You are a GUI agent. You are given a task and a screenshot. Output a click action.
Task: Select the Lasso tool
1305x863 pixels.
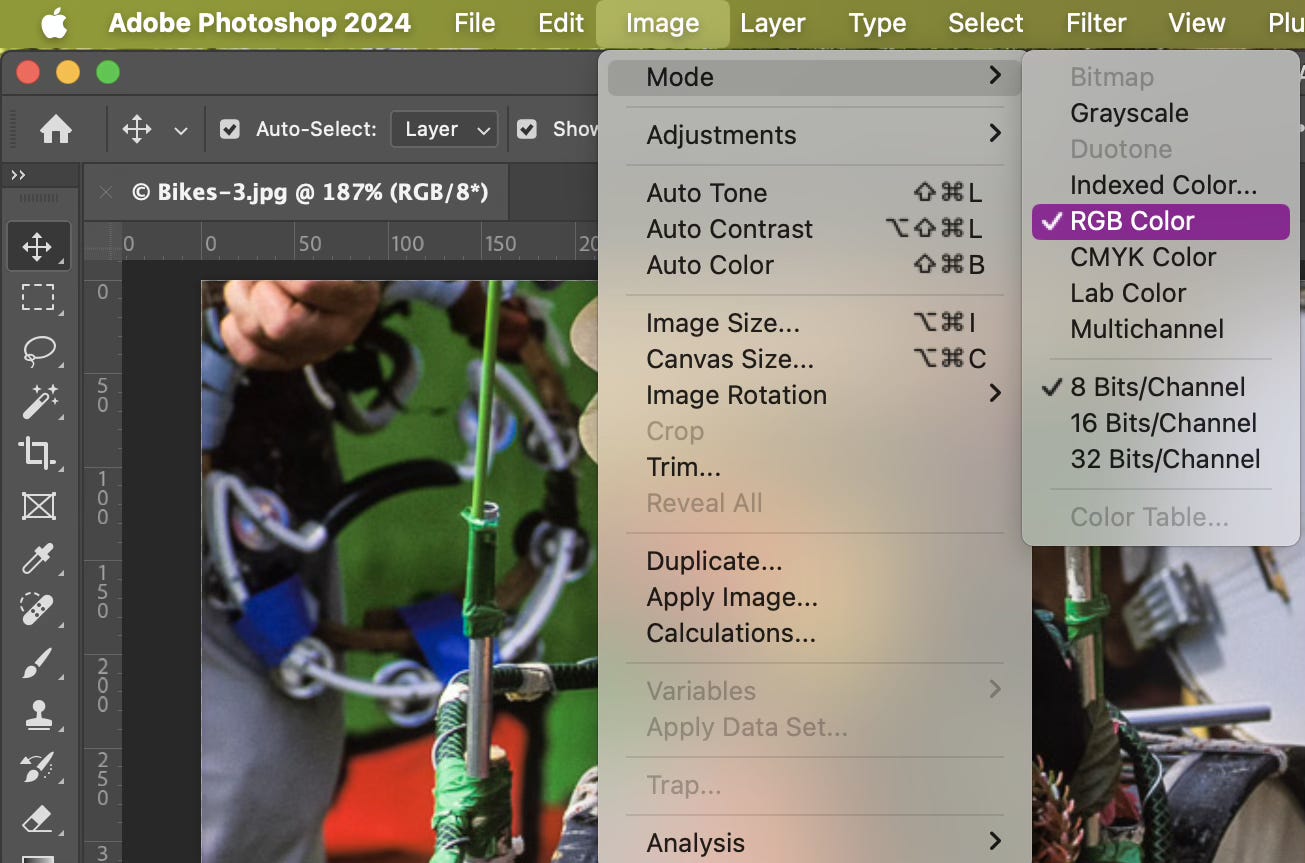[x=38, y=350]
